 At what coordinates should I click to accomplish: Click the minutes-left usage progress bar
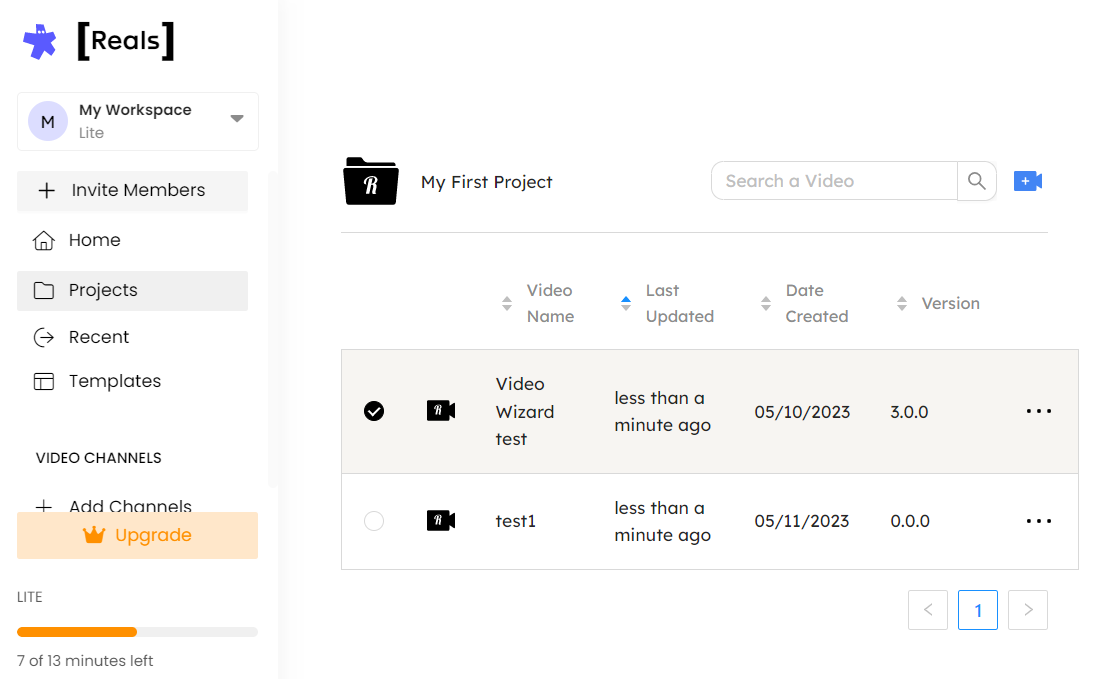pyautogui.click(x=137, y=632)
